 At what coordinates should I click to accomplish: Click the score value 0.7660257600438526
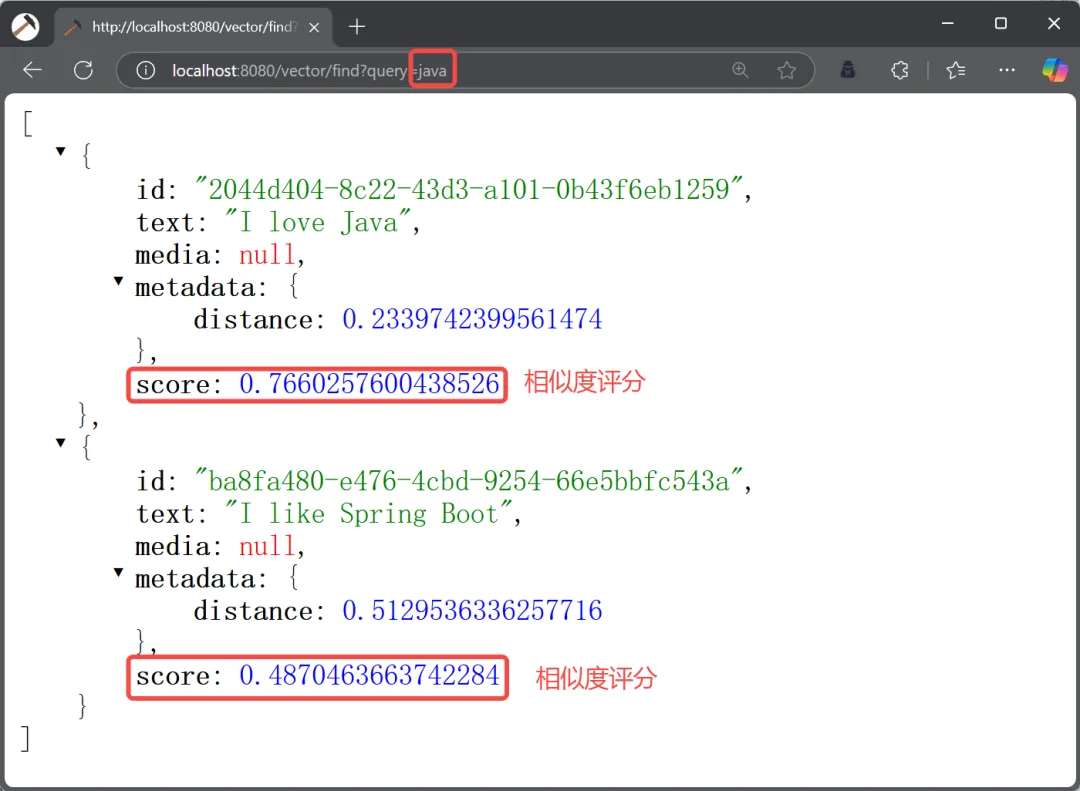369,385
